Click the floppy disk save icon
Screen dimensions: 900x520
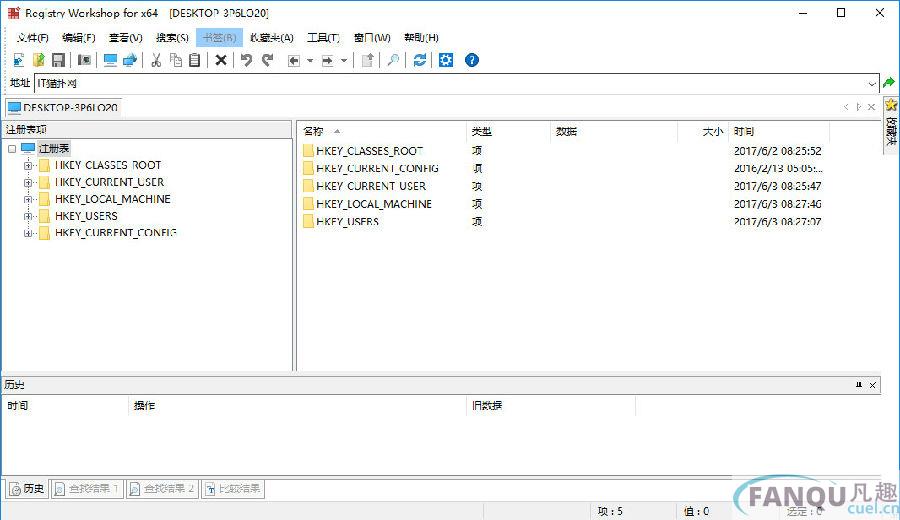click(58, 60)
